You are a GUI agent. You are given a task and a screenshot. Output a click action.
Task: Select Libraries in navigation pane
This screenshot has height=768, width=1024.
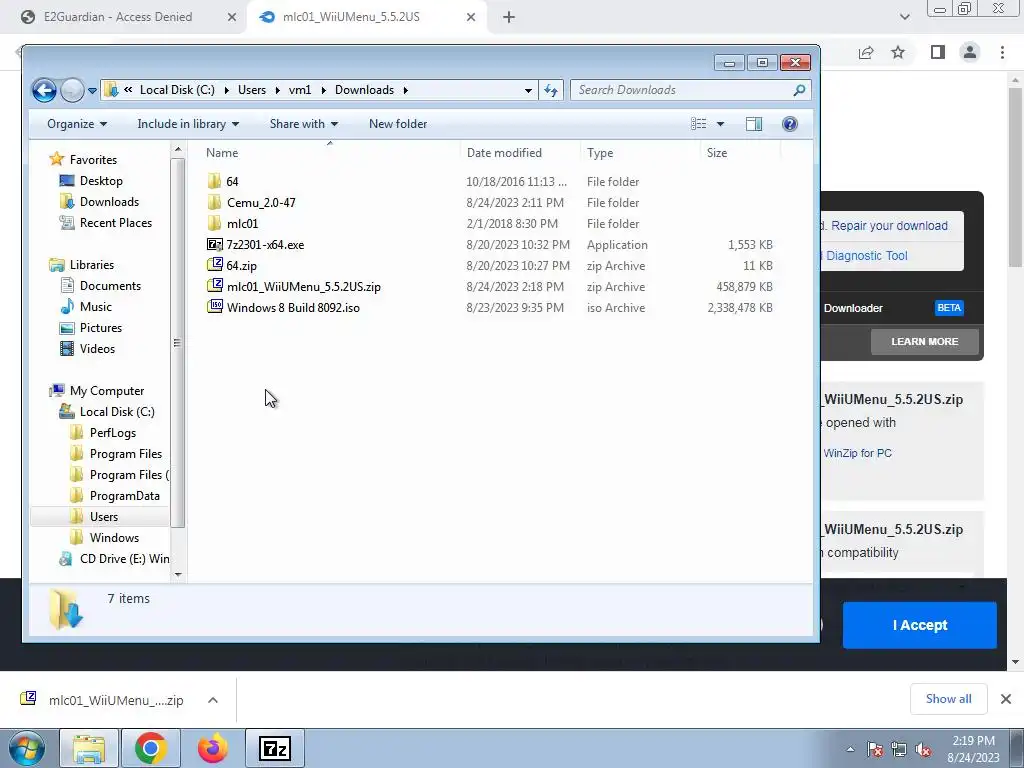[x=91, y=264]
